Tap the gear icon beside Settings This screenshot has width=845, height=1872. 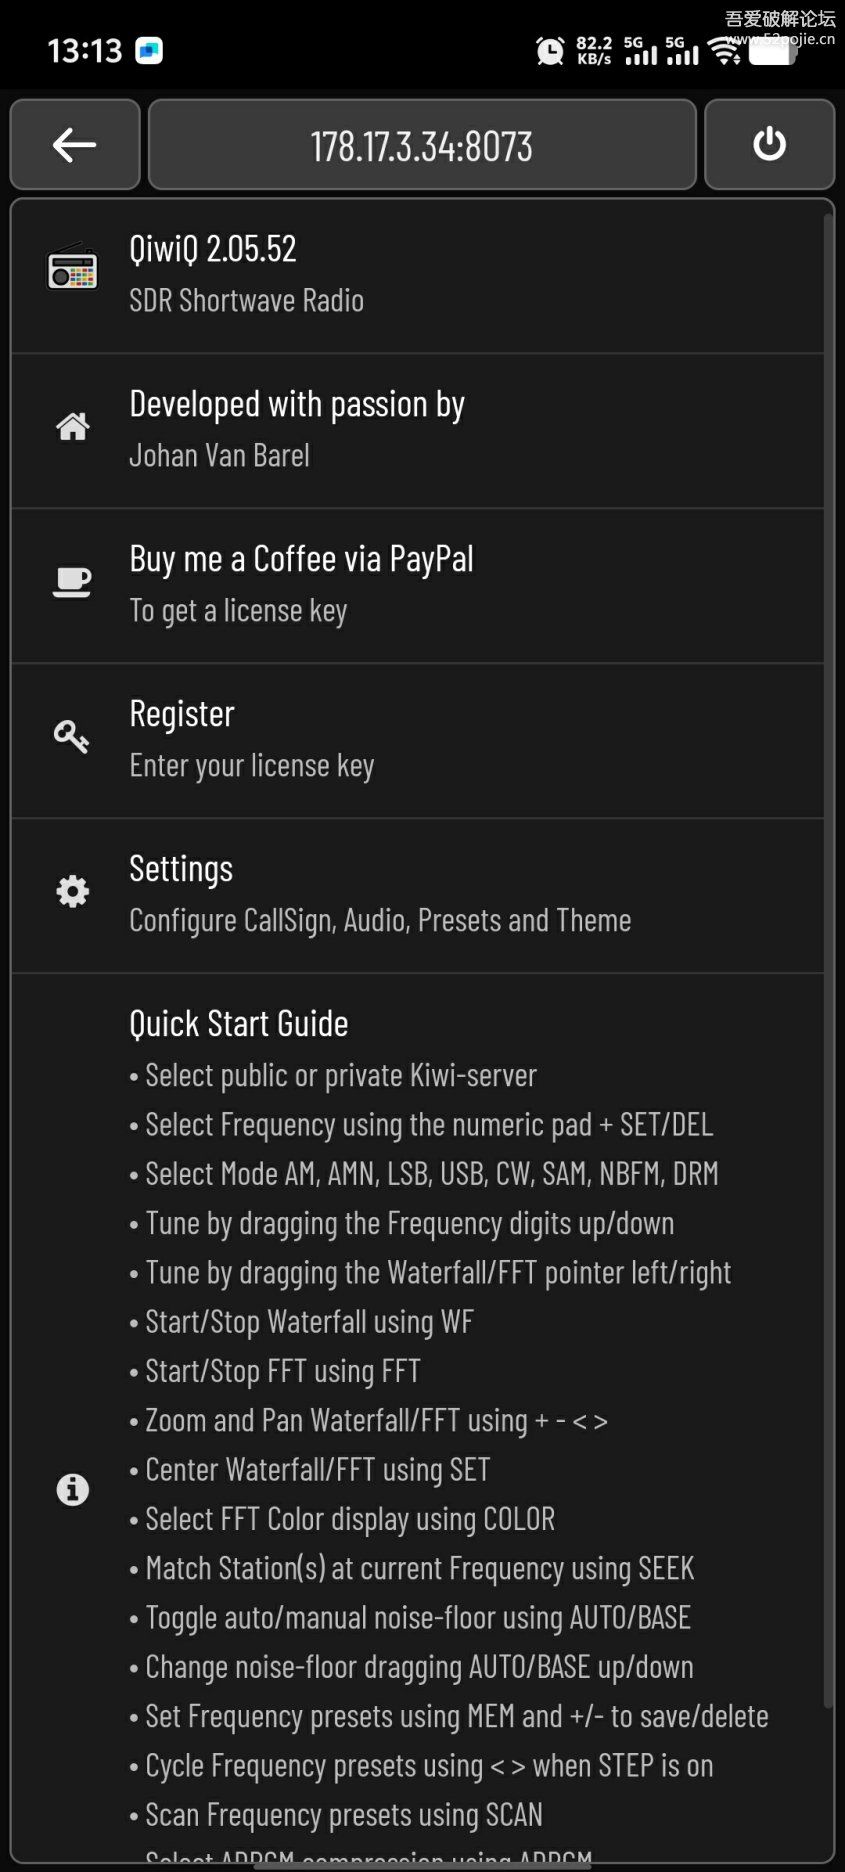pos(73,891)
